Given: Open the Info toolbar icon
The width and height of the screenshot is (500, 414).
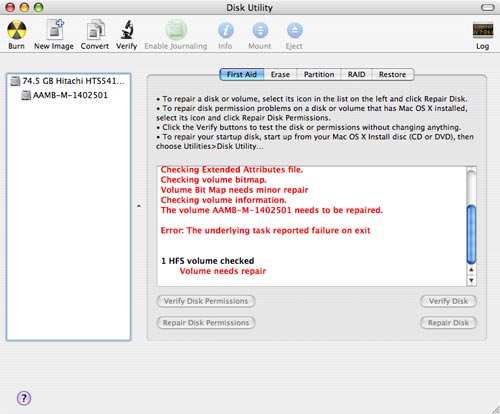Looking at the screenshot, I should pos(226,31).
